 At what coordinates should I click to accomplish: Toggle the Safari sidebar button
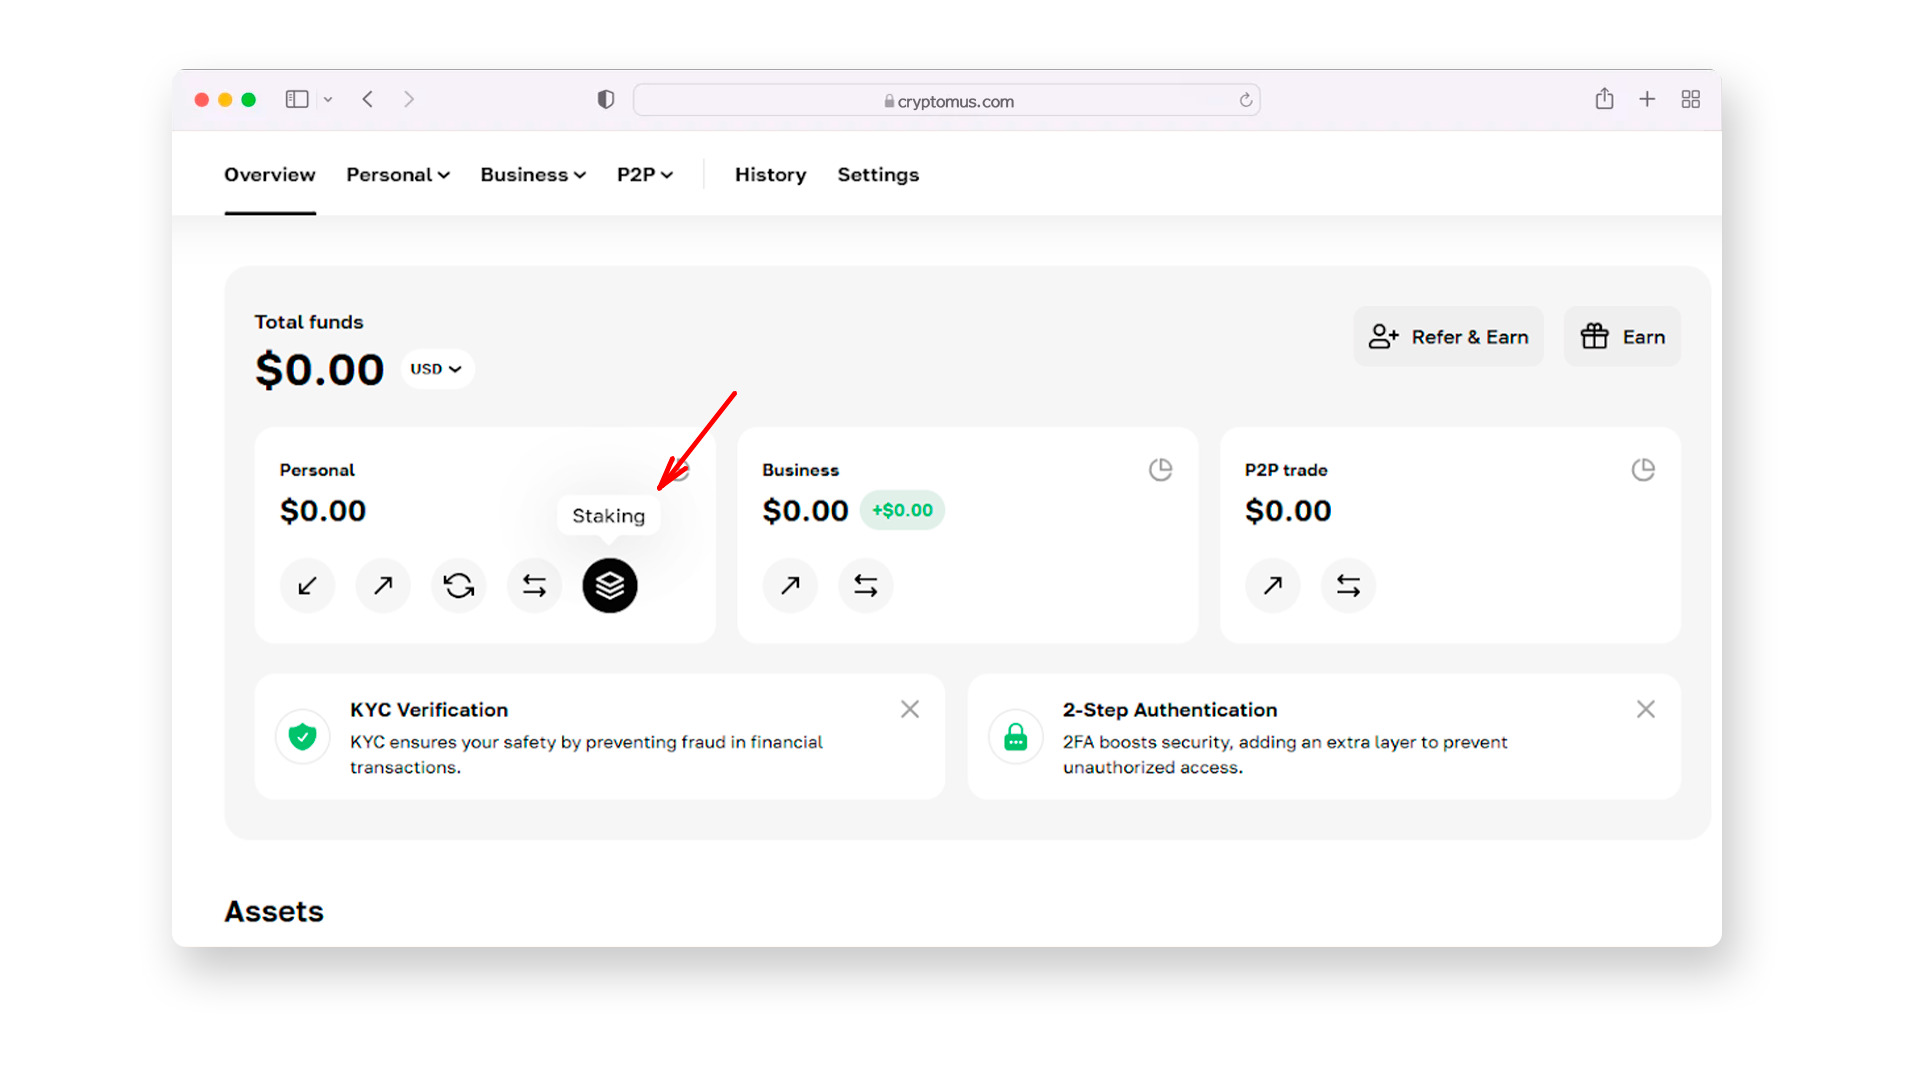point(297,99)
